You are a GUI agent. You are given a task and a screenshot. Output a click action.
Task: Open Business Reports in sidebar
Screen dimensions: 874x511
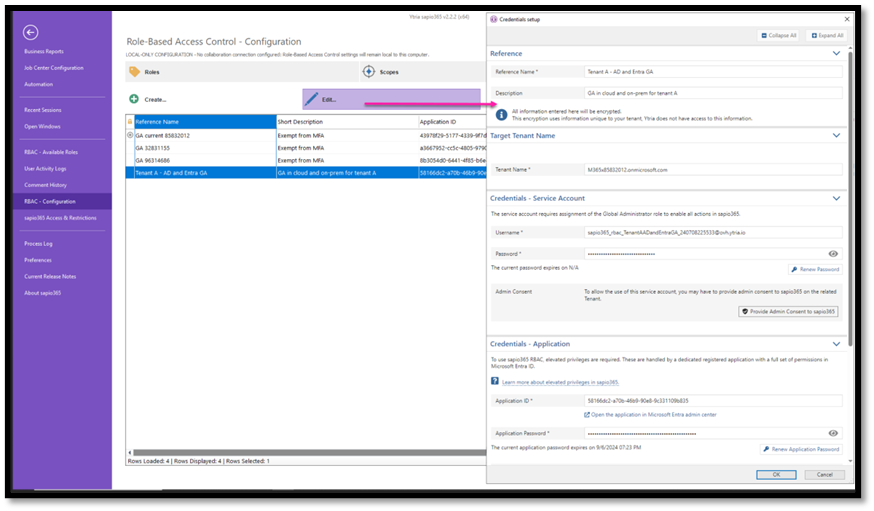pos(44,51)
